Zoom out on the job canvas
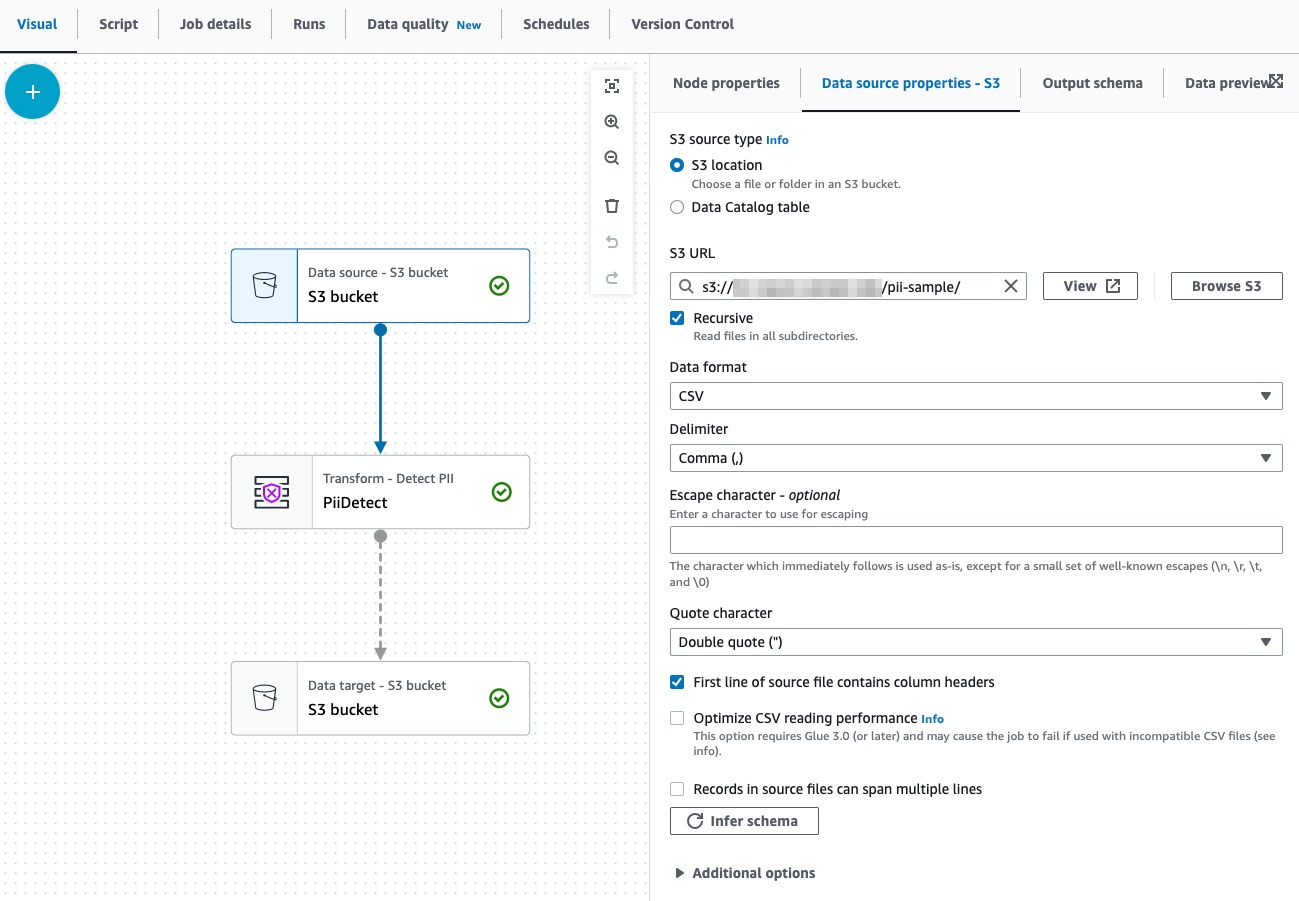The image size is (1299, 901). pyautogui.click(x=611, y=157)
